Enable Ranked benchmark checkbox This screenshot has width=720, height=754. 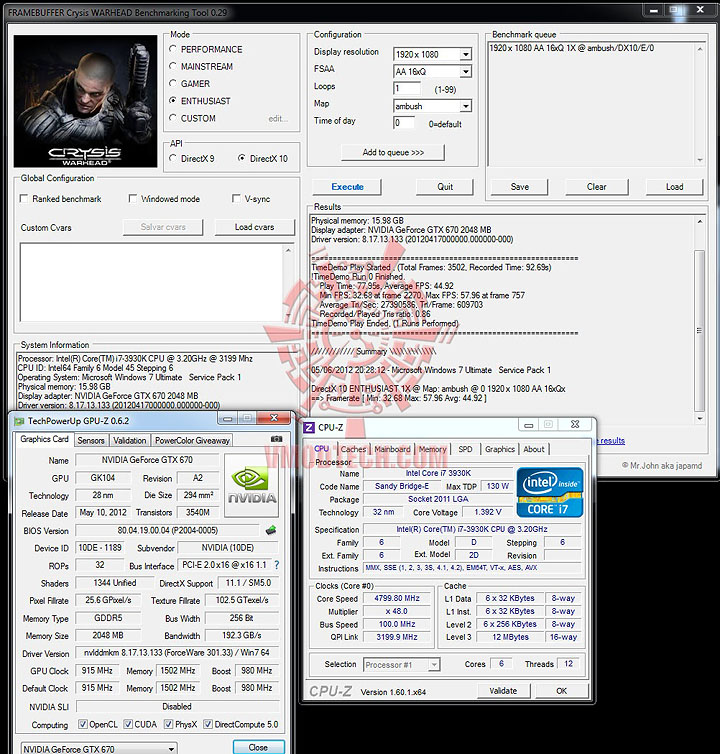point(24,198)
